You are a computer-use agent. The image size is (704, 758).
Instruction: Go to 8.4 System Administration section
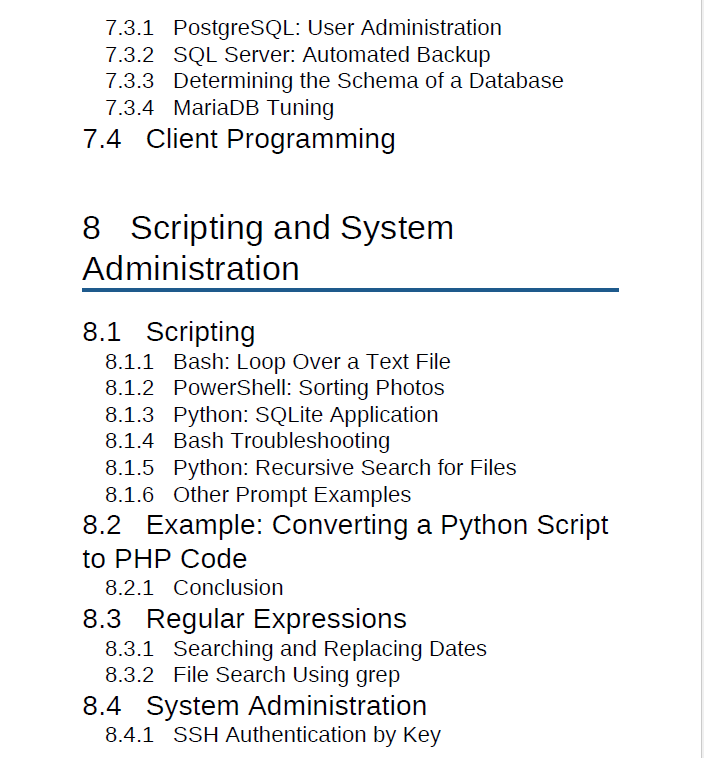pos(255,706)
